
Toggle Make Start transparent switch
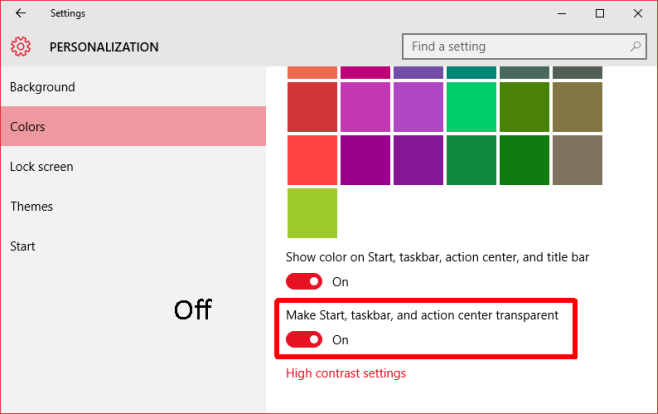click(304, 340)
